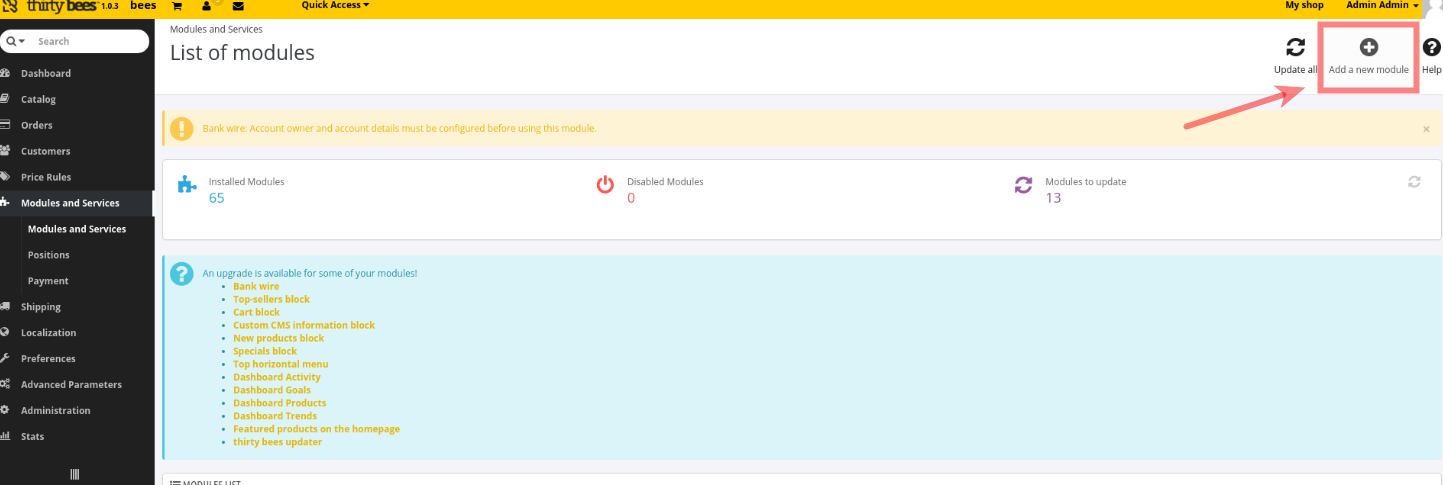This screenshot has width=1443, height=485.
Task: Open the Orders sidebar menu
Action: point(36,125)
